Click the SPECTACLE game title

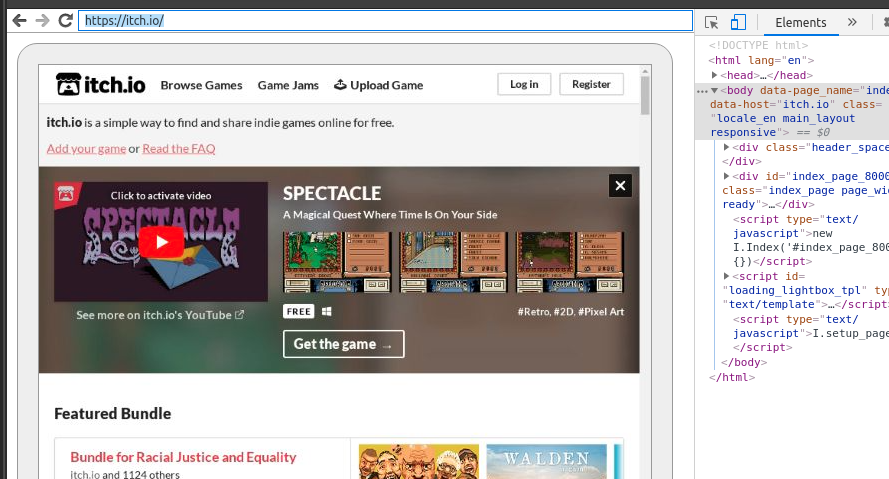click(x=332, y=193)
